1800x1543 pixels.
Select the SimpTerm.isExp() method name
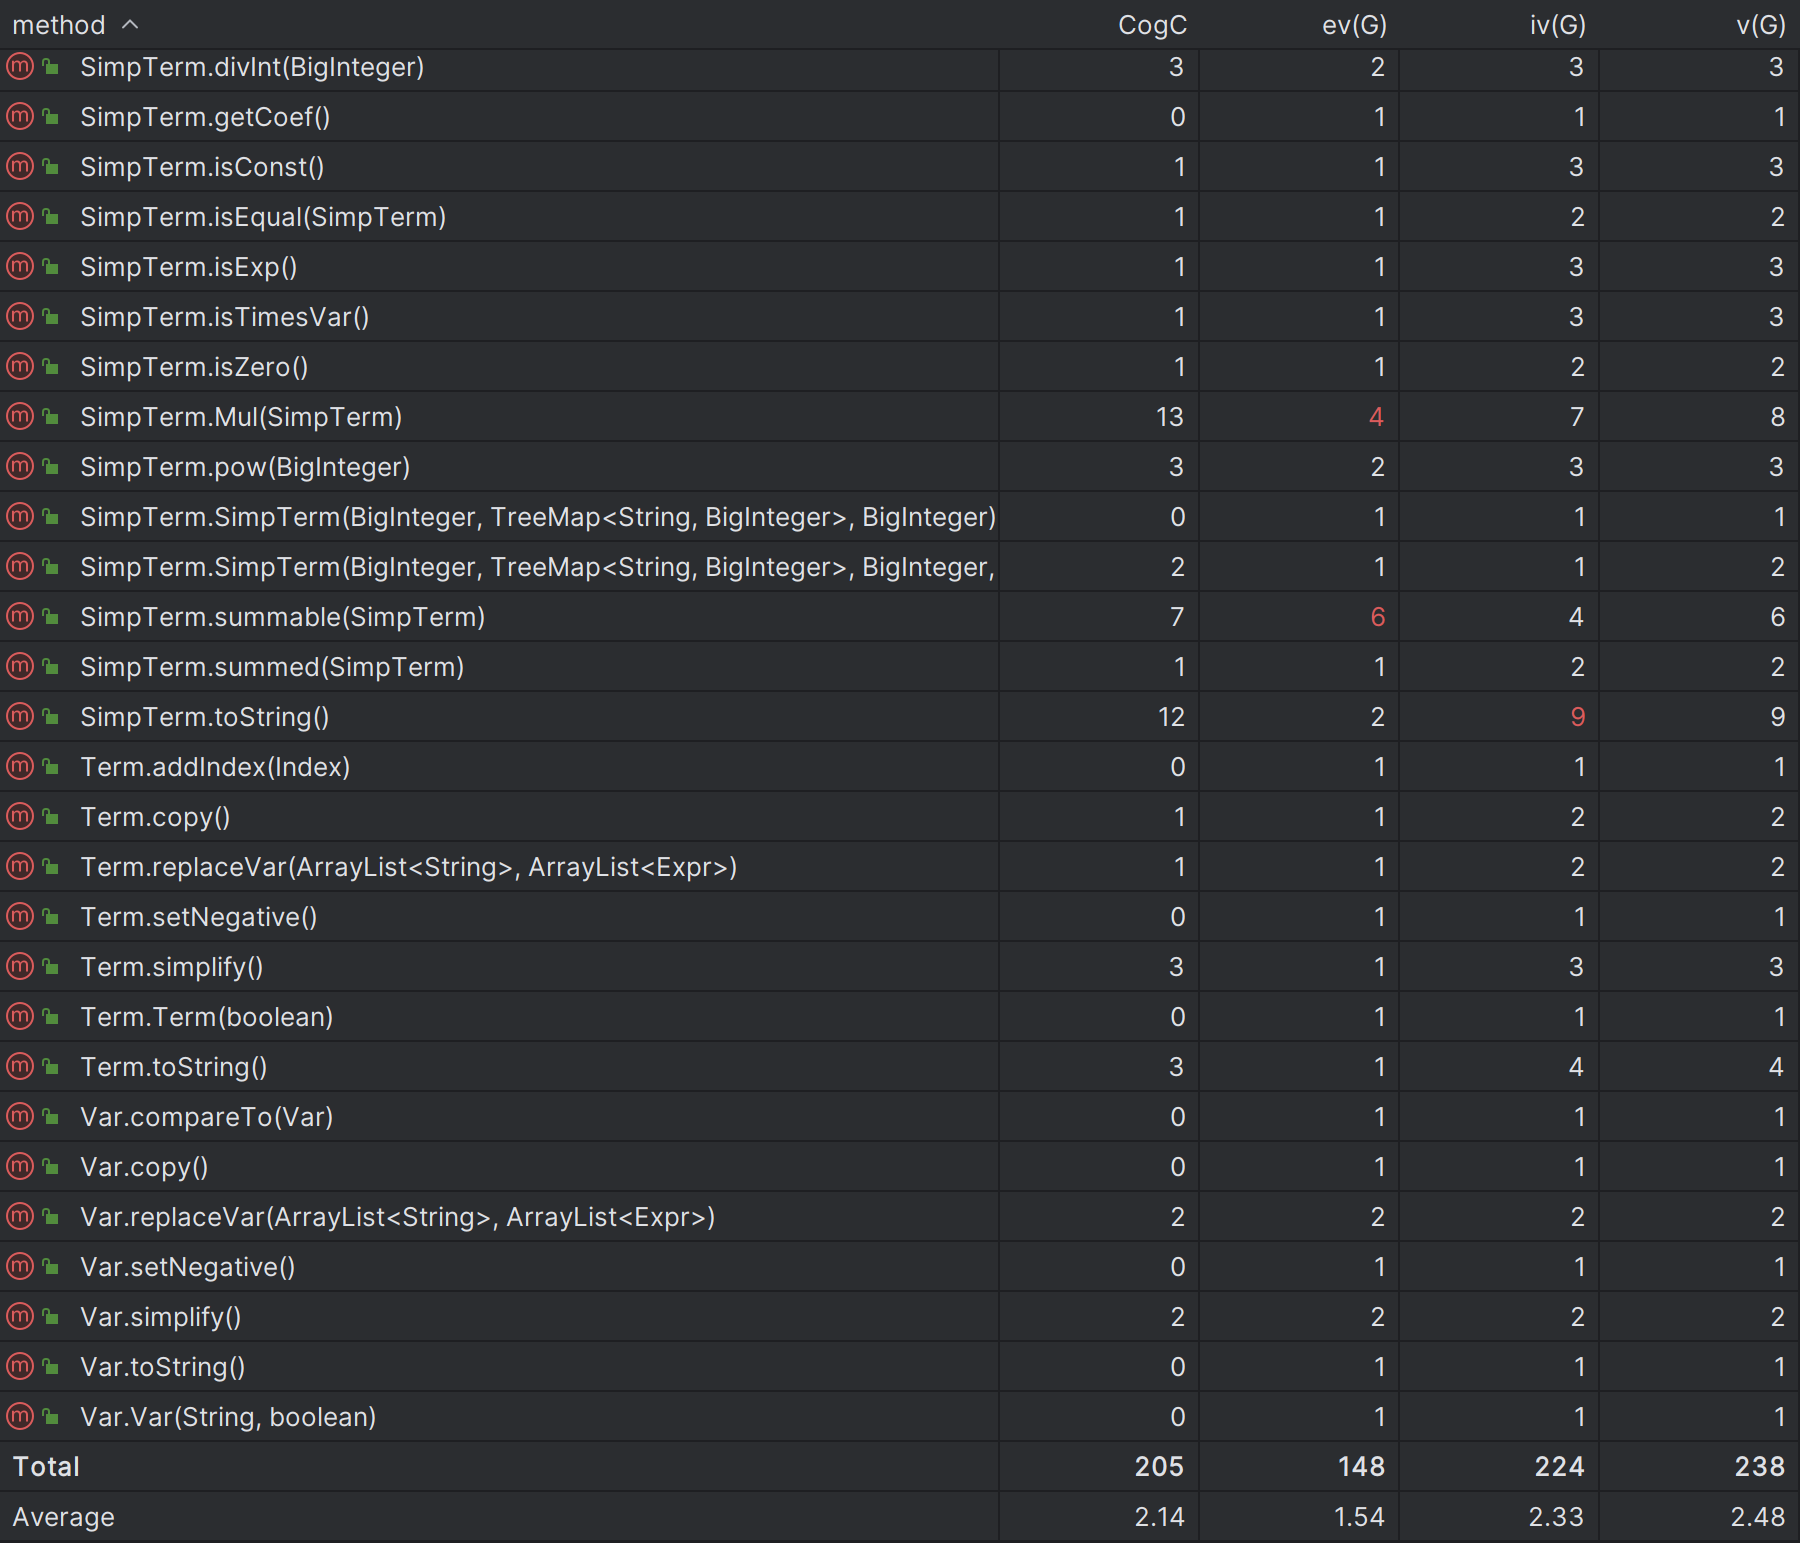(189, 267)
